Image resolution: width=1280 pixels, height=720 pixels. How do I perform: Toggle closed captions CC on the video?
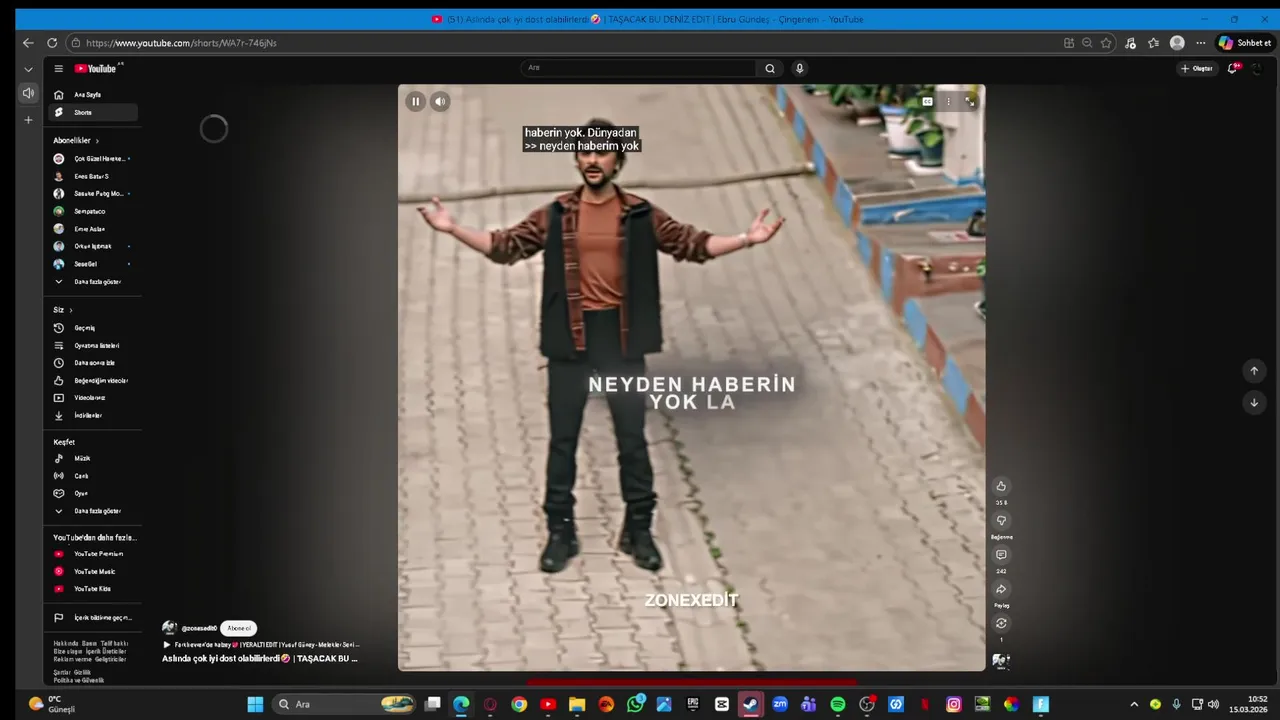(x=927, y=101)
